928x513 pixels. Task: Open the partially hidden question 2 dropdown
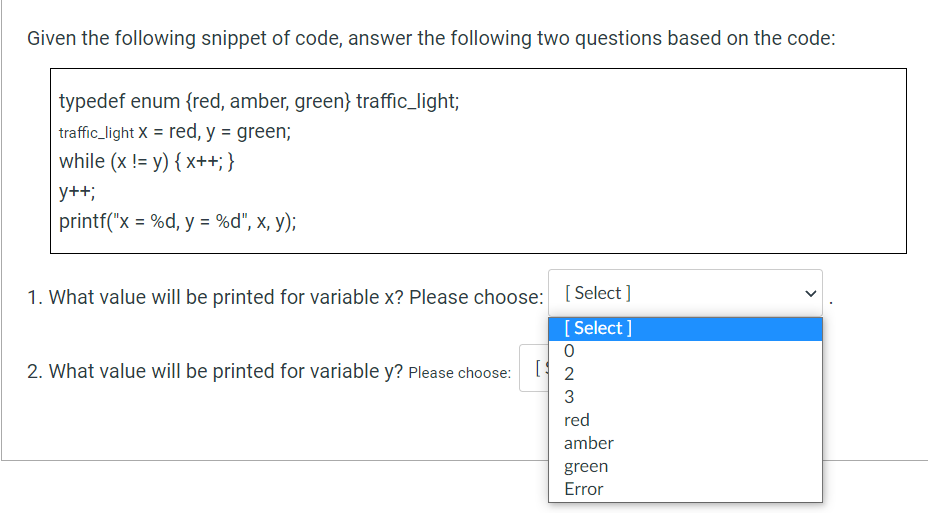tap(534, 368)
